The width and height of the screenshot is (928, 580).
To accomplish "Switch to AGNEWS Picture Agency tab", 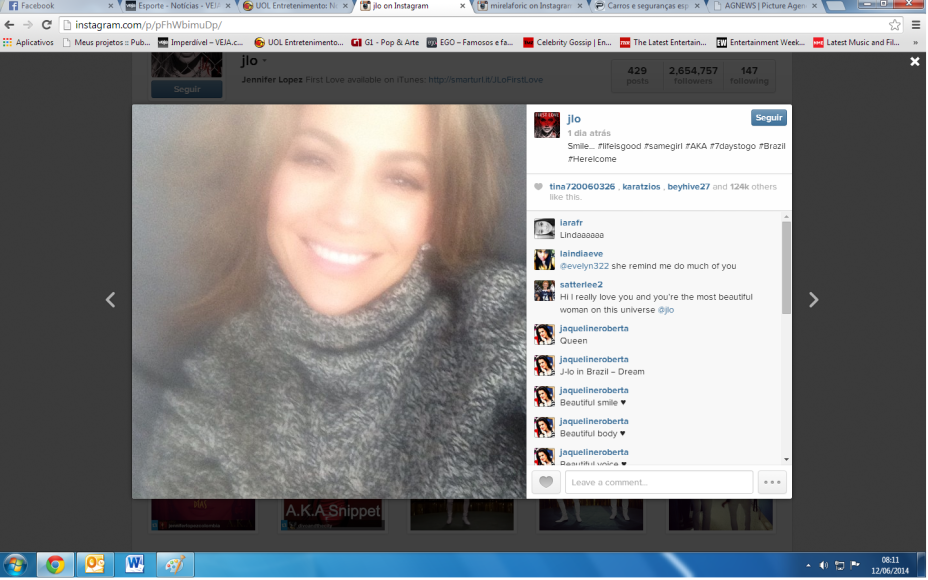I will point(765,7).
